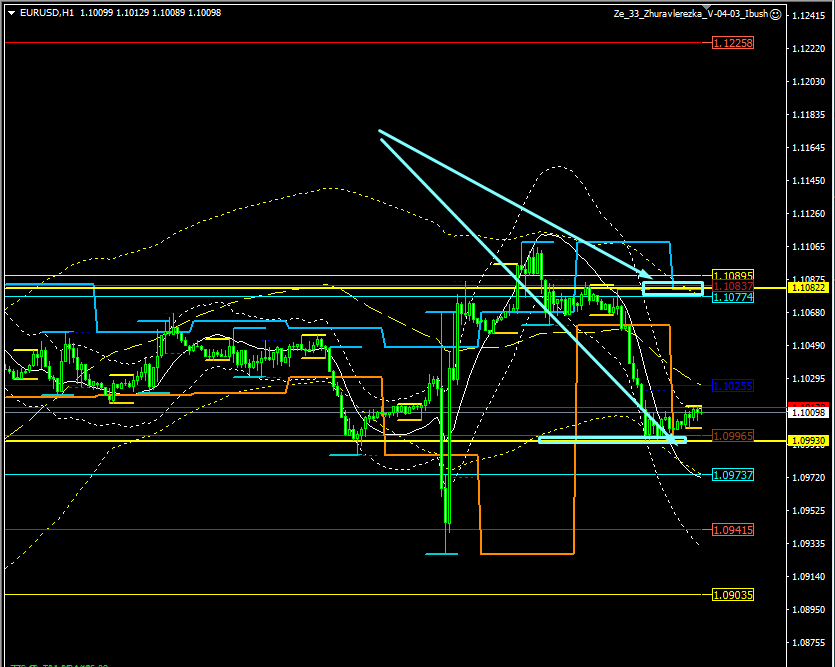Screen dimensions: 835x667
Task: Click the high price 1.10129 in header
Action: tap(133, 13)
